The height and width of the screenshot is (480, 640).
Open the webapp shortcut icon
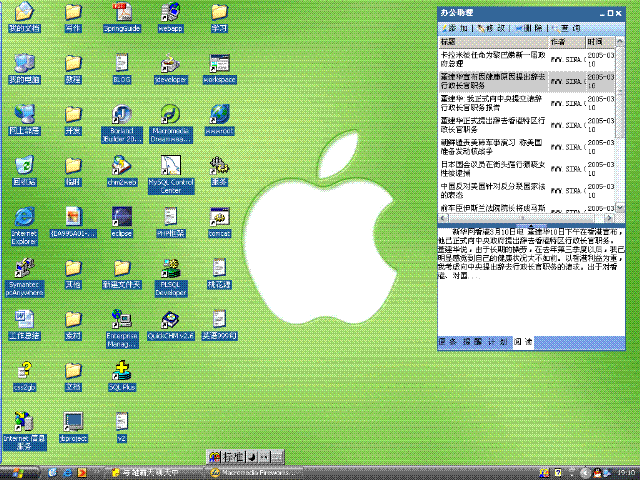170,17
